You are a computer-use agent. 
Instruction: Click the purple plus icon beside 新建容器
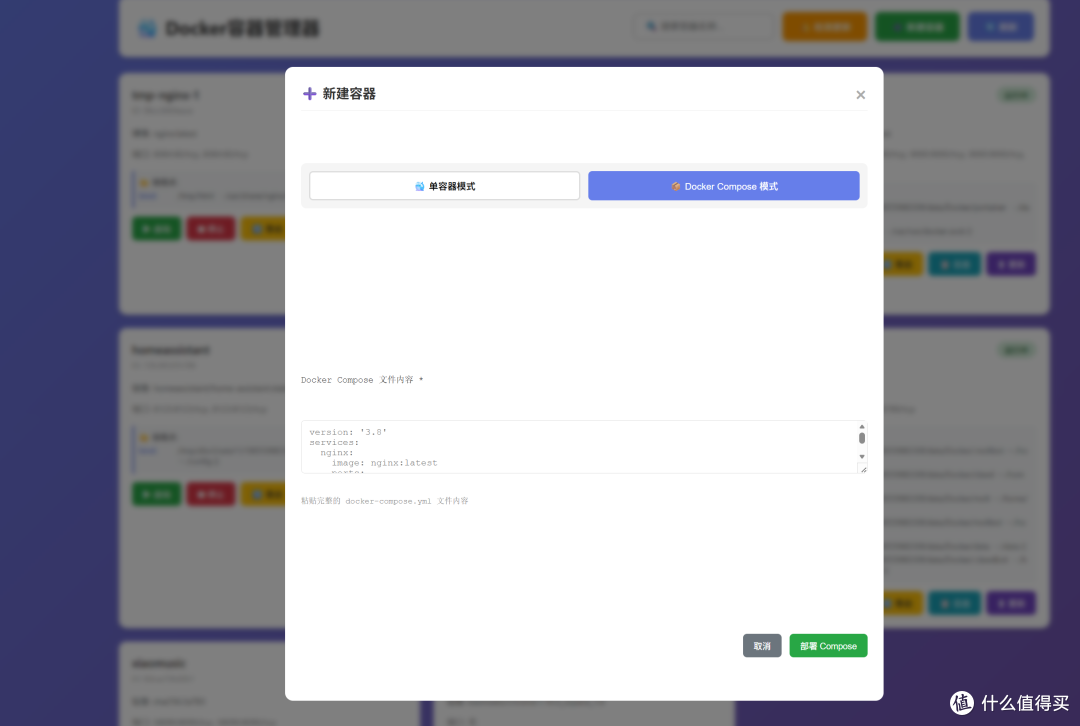310,94
